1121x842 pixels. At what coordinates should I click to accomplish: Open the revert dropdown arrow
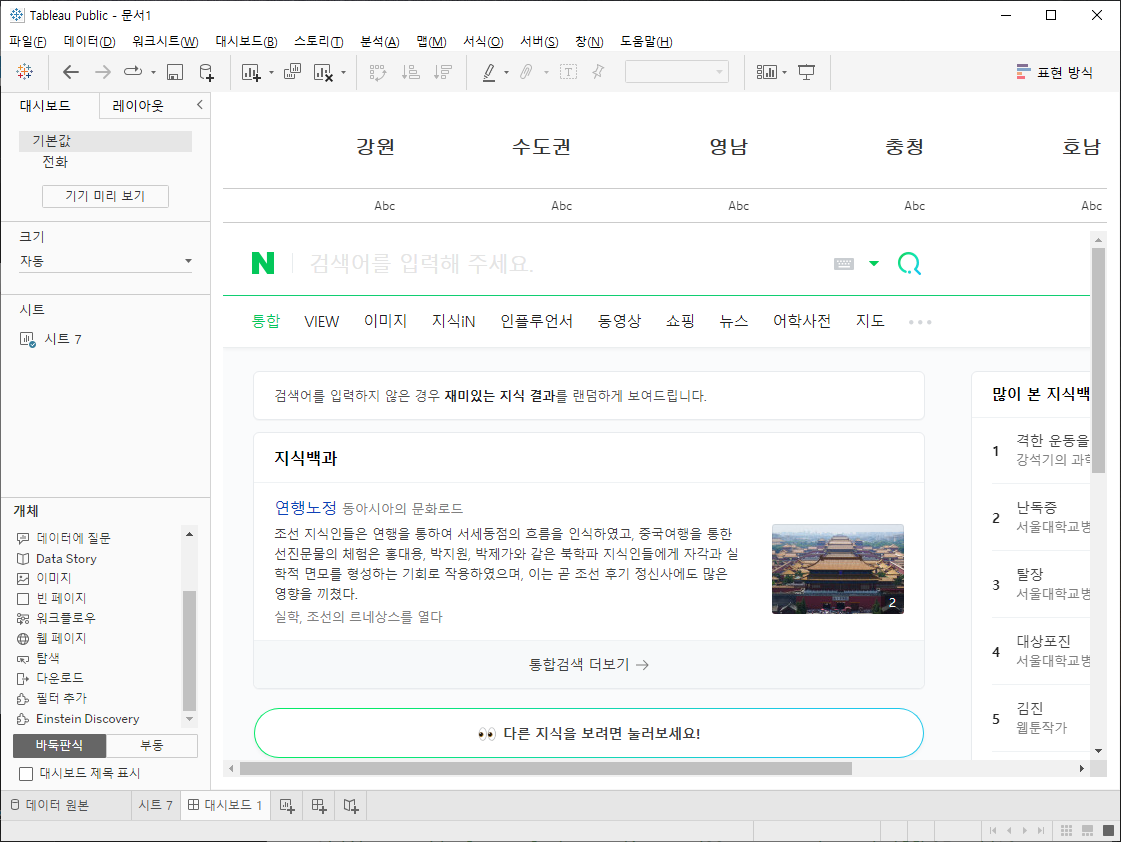[153, 72]
